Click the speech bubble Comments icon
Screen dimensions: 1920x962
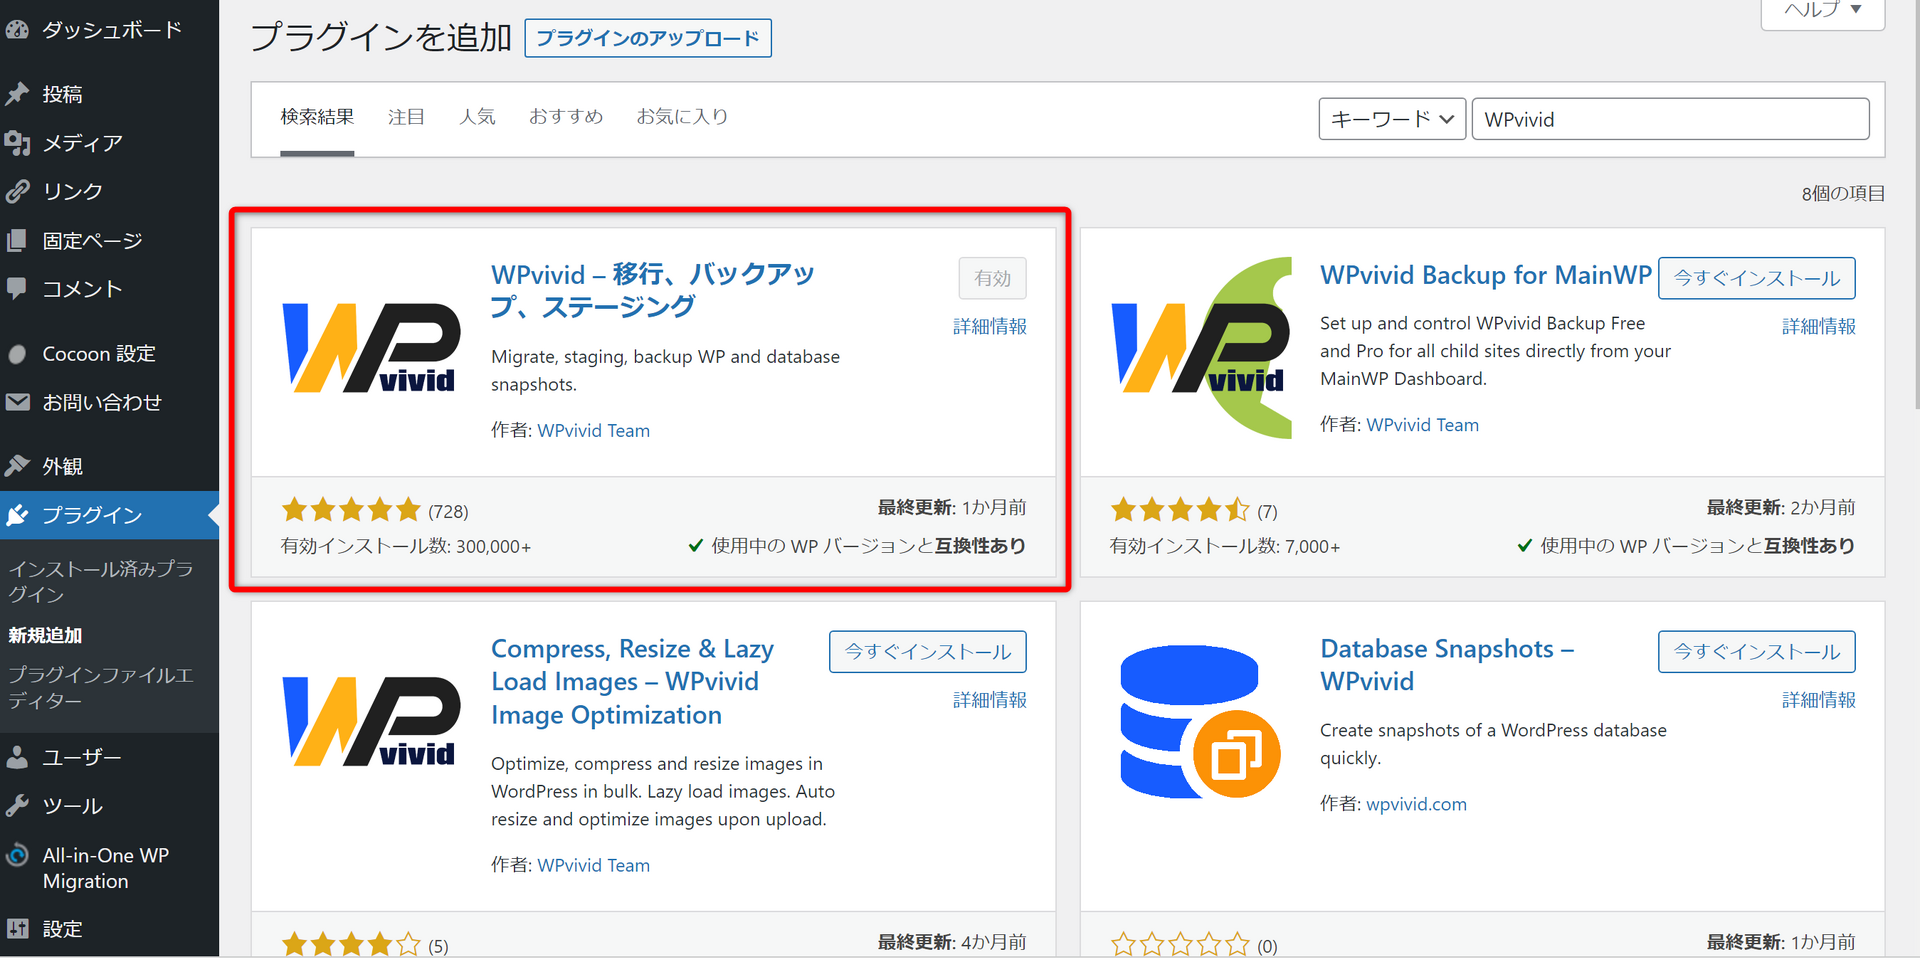point(17,288)
